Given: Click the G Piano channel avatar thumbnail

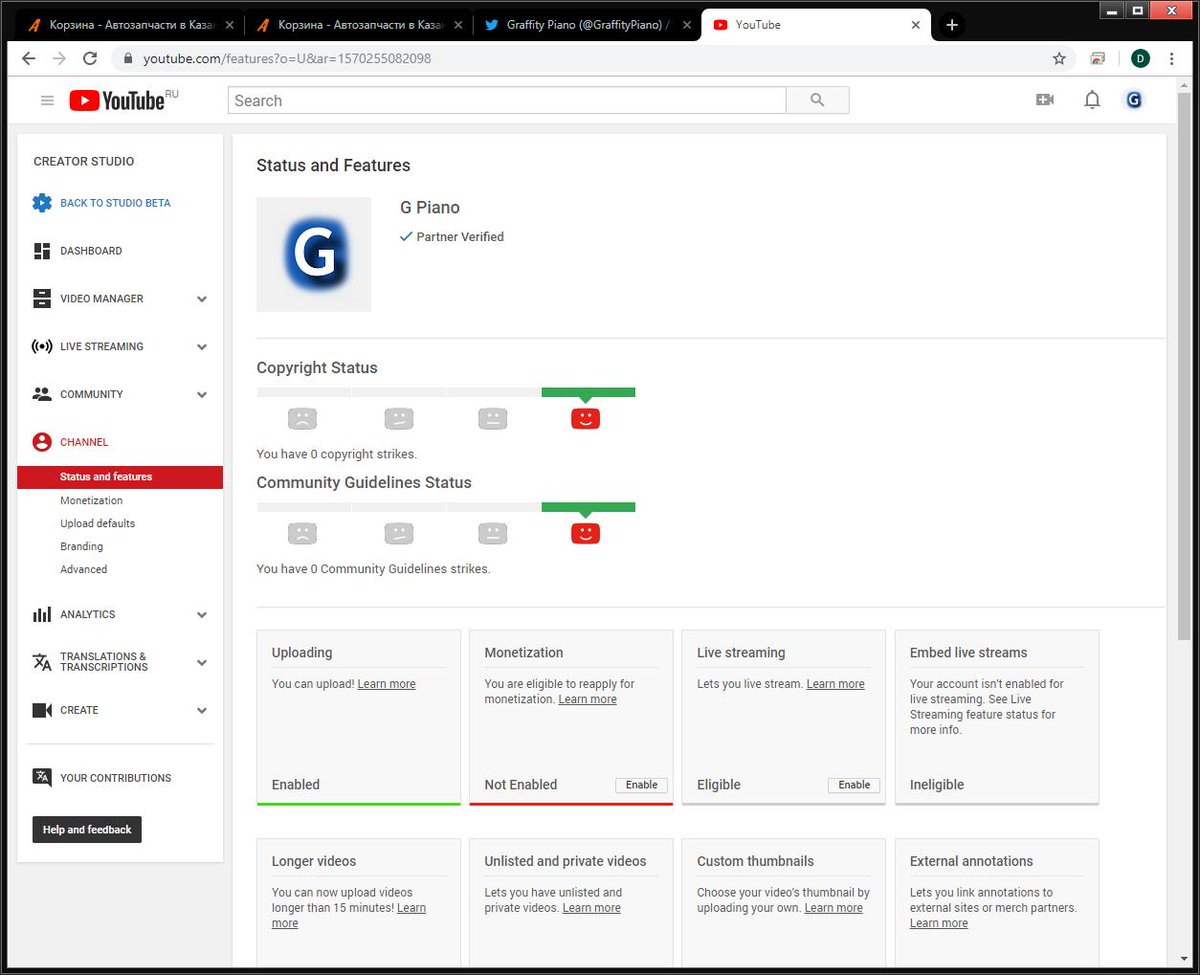Looking at the screenshot, I should 314,254.
